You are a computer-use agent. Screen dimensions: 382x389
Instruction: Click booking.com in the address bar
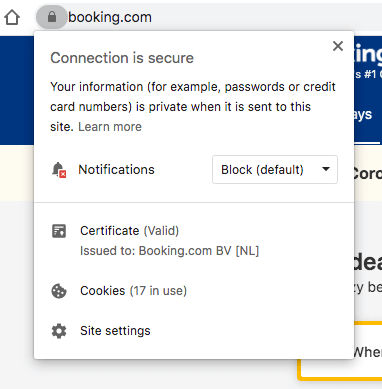tap(110, 17)
